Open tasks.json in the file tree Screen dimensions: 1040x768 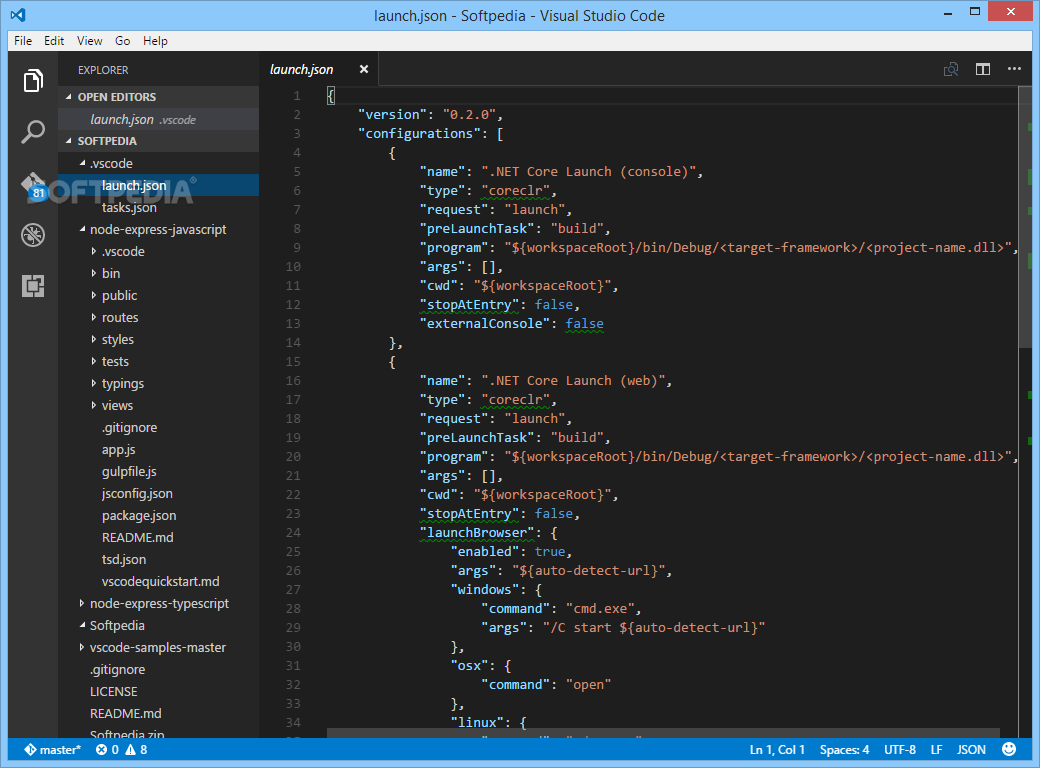click(x=129, y=208)
